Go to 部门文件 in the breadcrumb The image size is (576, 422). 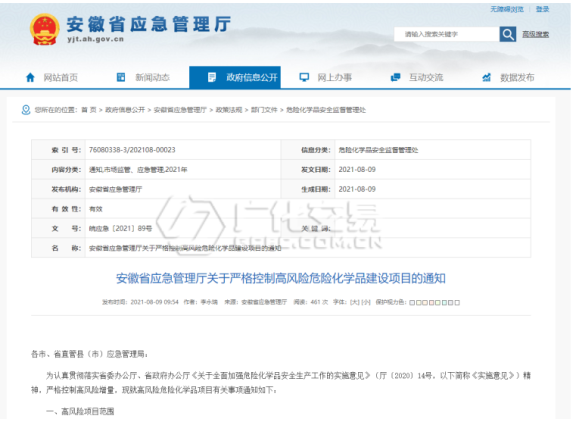tap(264, 110)
